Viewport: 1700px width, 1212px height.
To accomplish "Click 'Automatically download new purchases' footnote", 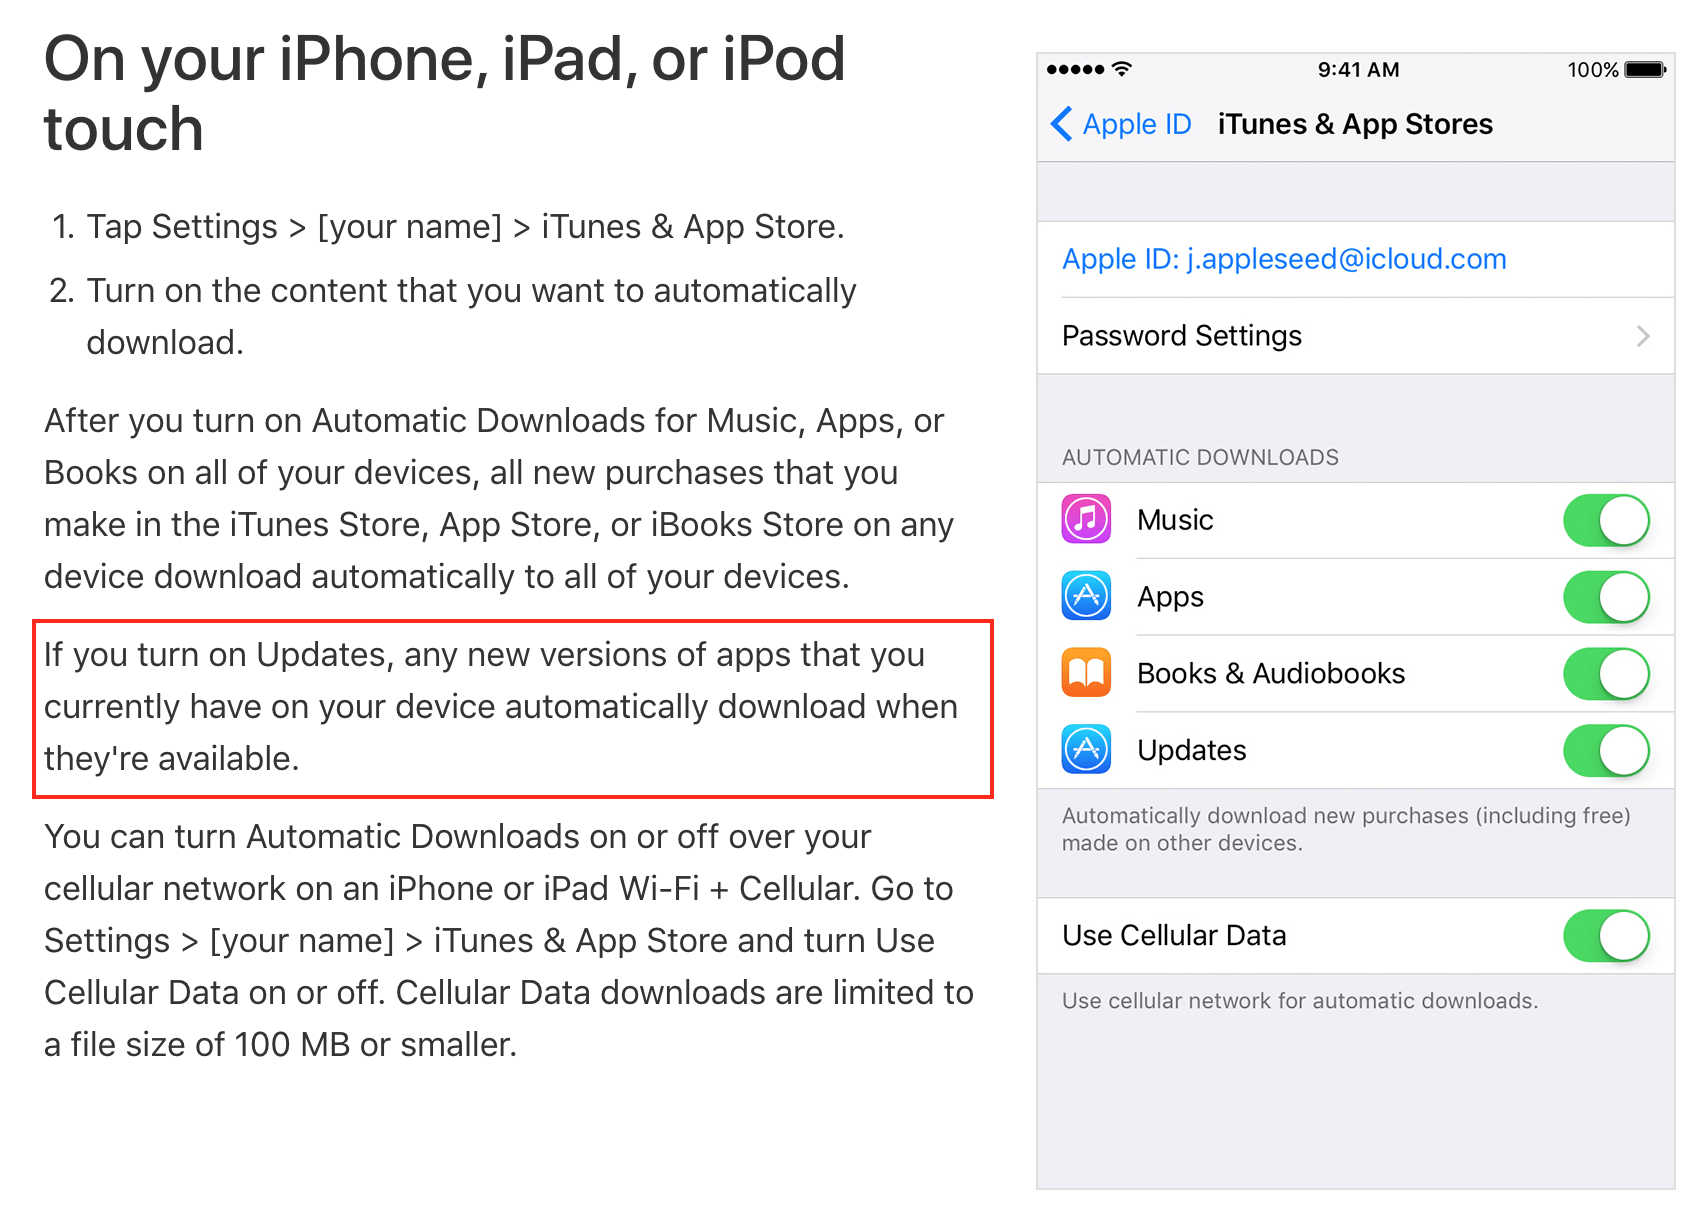I will [x=1346, y=829].
